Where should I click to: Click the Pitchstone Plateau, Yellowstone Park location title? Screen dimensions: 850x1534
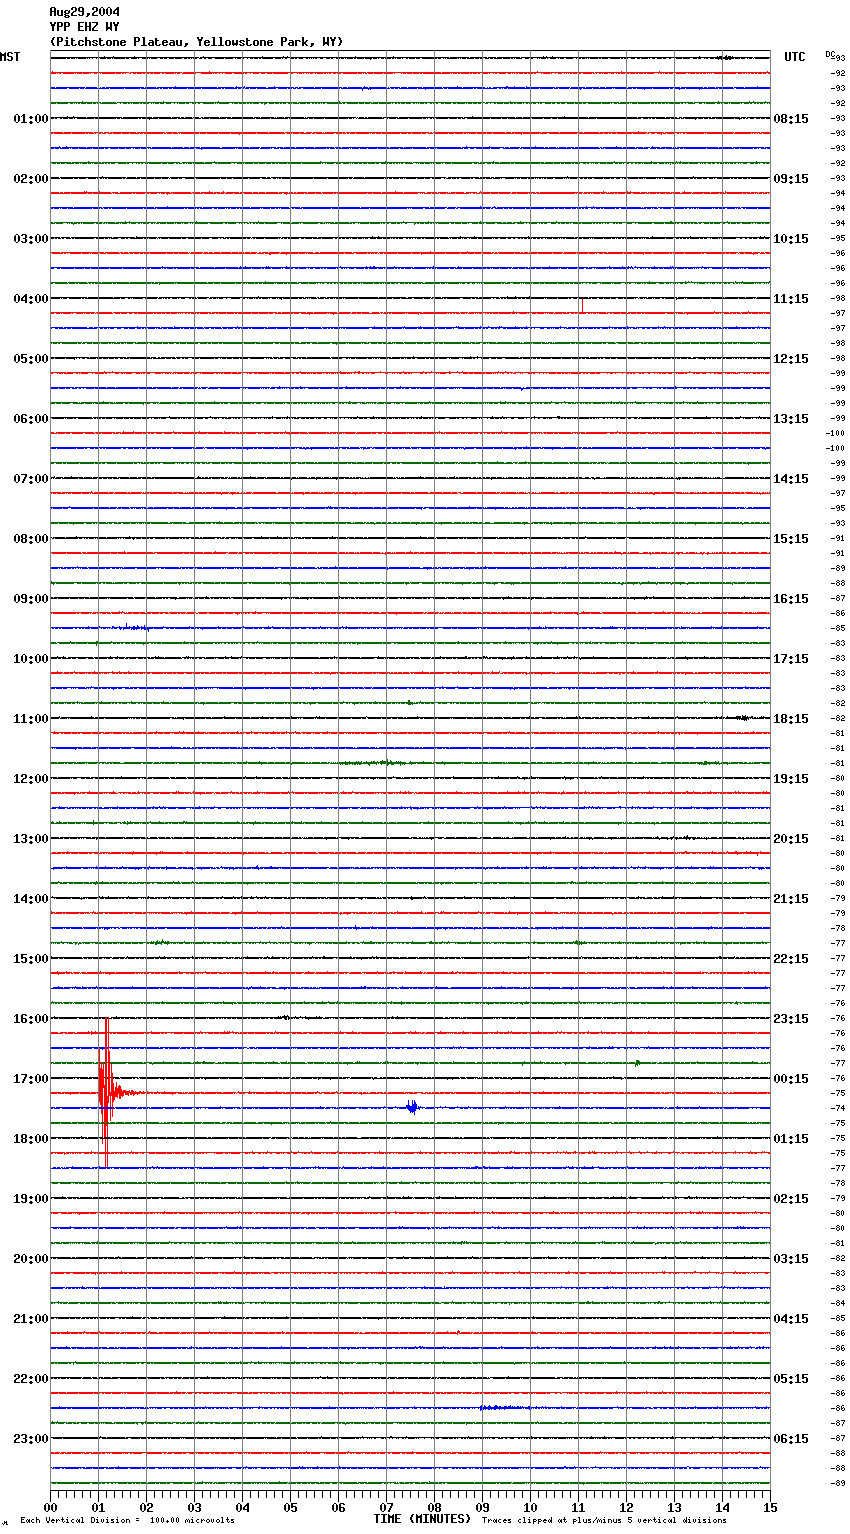196,42
